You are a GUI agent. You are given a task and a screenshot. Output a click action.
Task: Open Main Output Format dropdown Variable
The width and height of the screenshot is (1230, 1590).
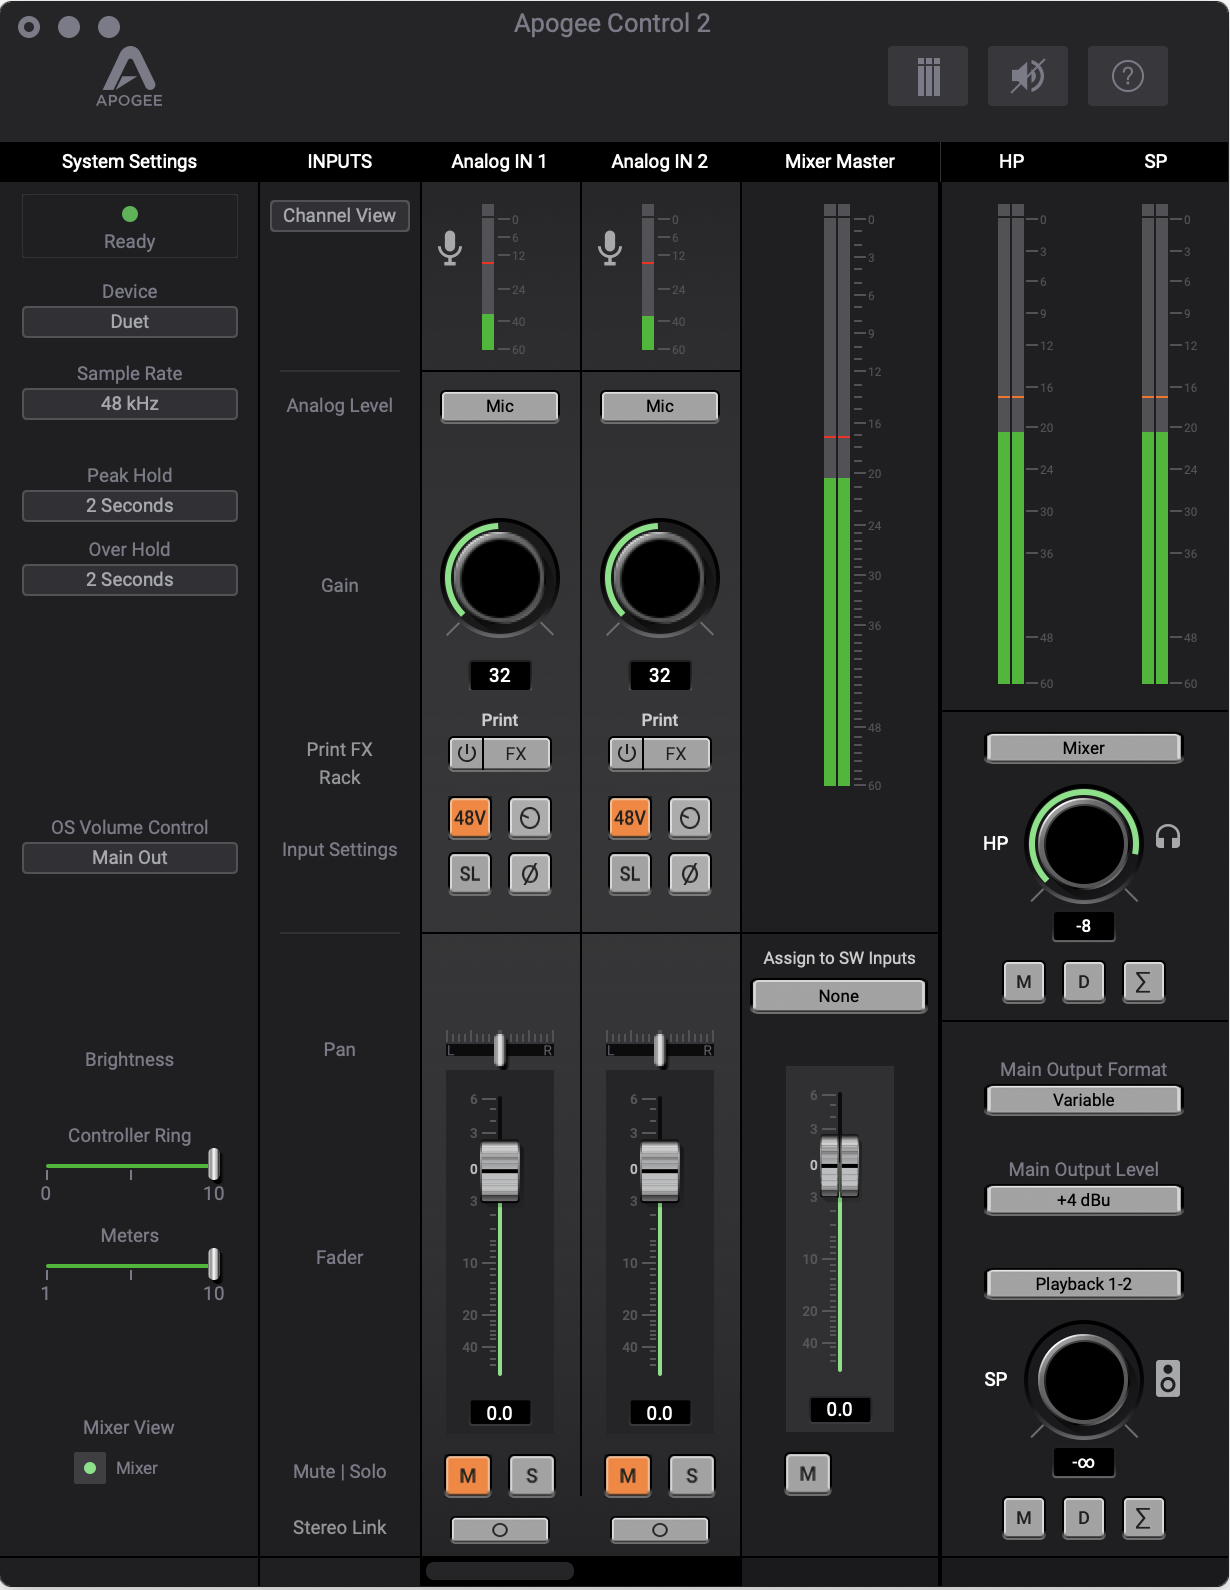coord(1084,1100)
